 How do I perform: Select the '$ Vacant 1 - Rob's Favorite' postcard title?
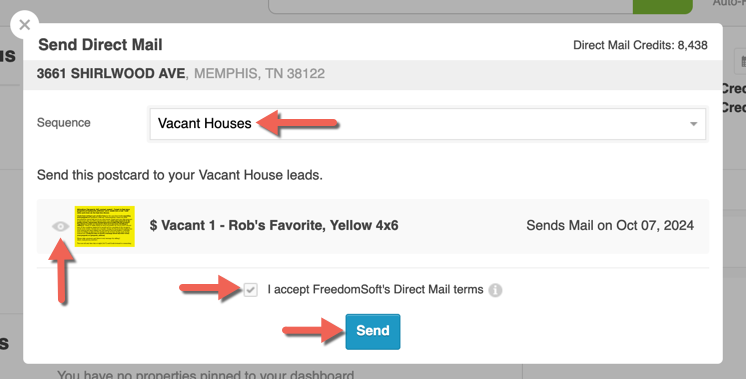click(274, 225)
